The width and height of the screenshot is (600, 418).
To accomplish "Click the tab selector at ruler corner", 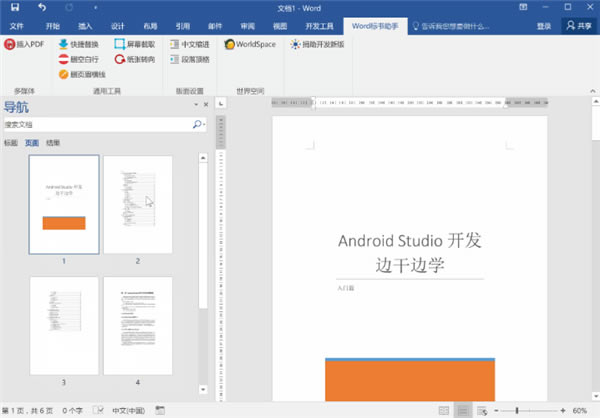I will [x=221, y=103].
